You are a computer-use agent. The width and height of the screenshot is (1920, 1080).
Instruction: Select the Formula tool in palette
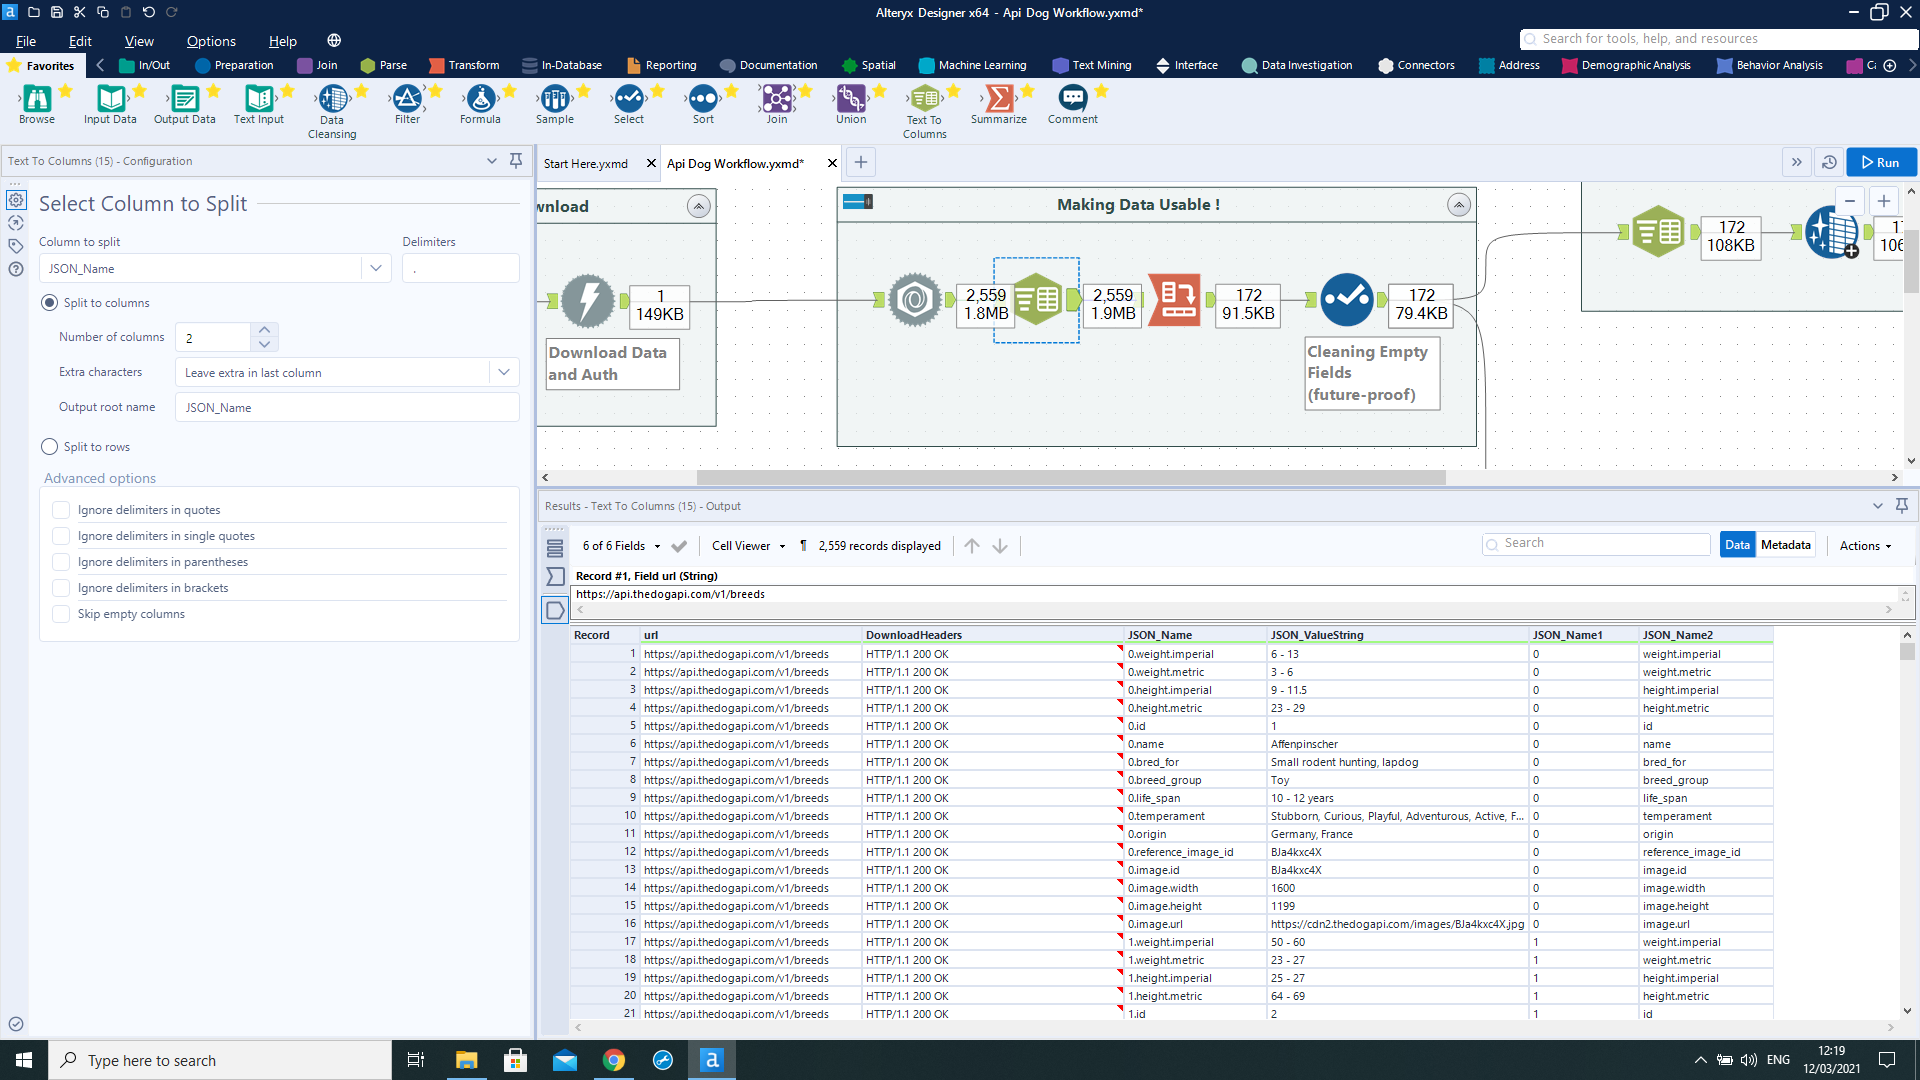[480, 99]
